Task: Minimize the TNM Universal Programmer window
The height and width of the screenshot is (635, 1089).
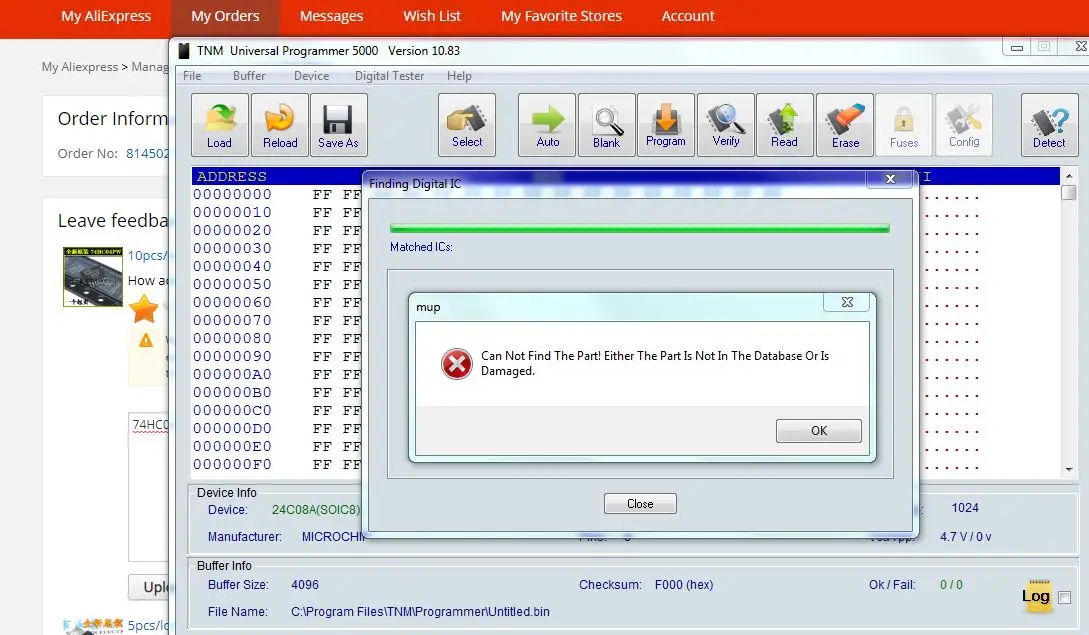Action: click(x=1017, y=47)
